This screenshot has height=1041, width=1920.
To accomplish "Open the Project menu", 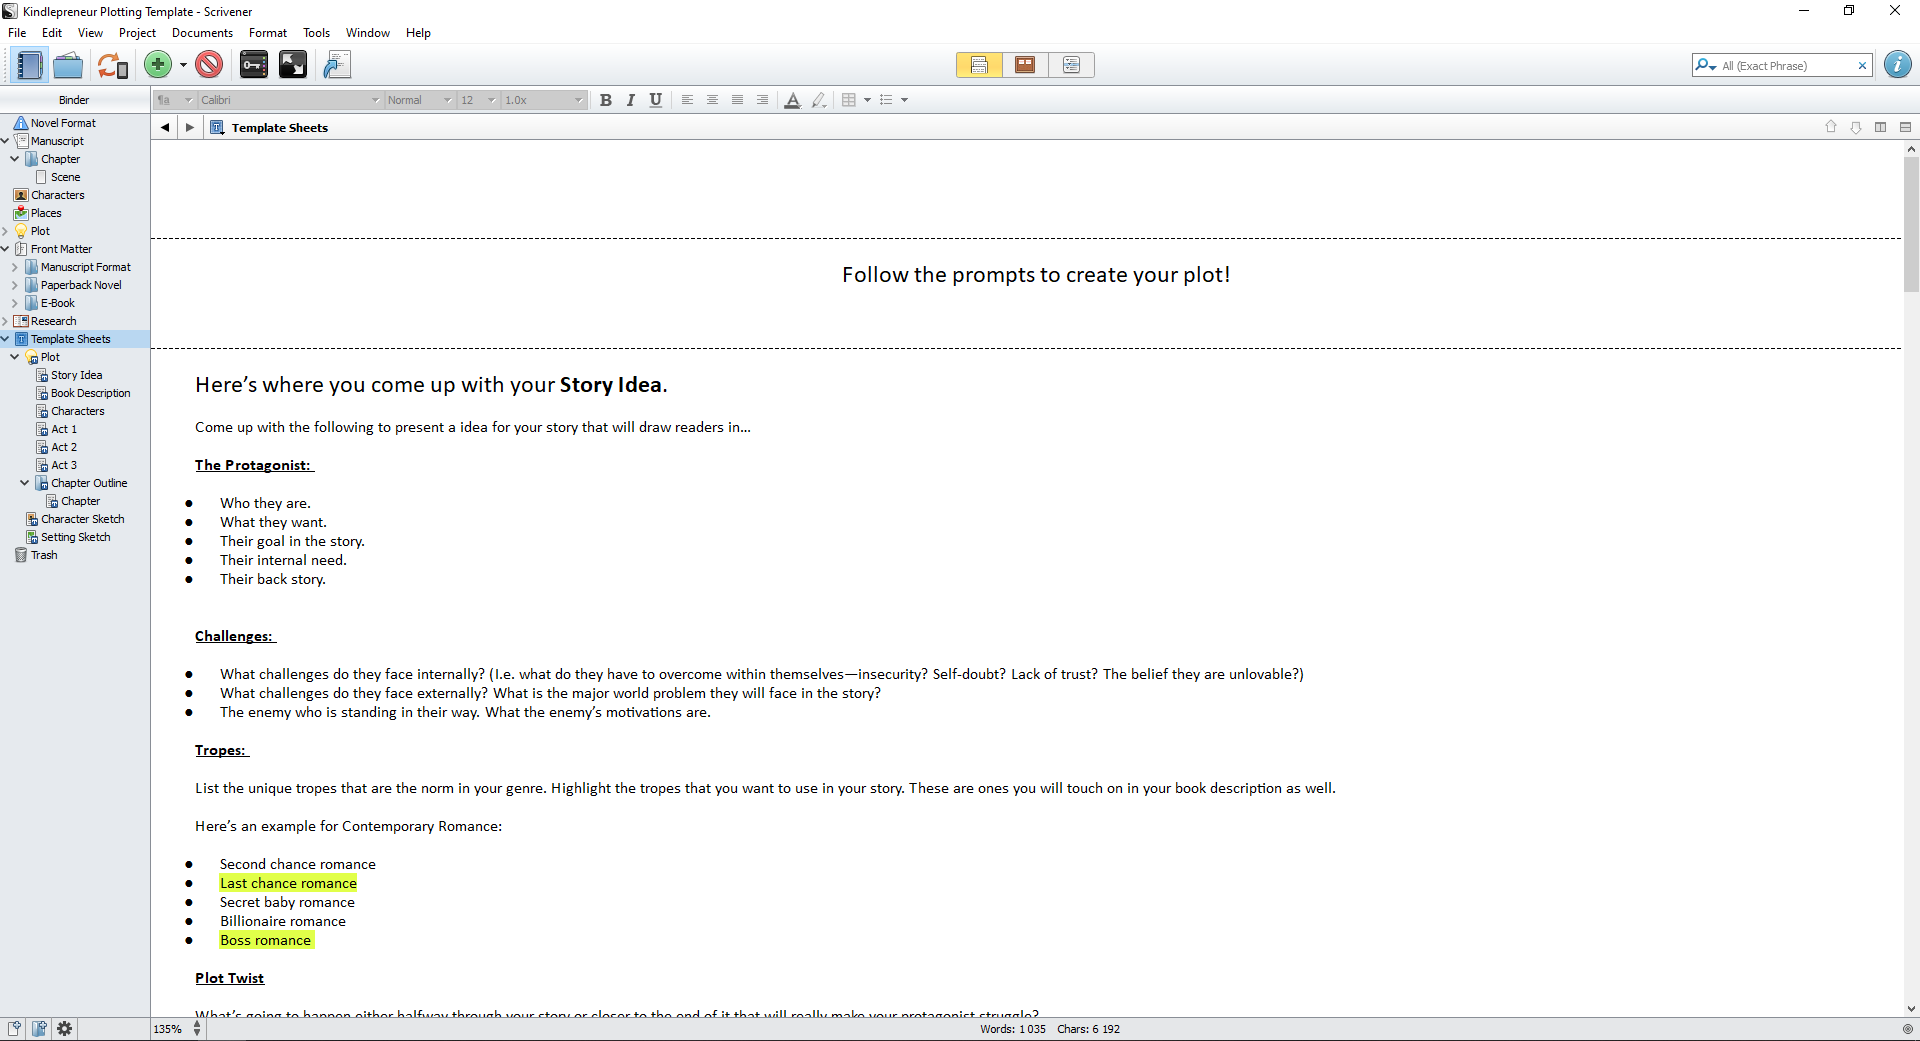I will click(137, 32).
